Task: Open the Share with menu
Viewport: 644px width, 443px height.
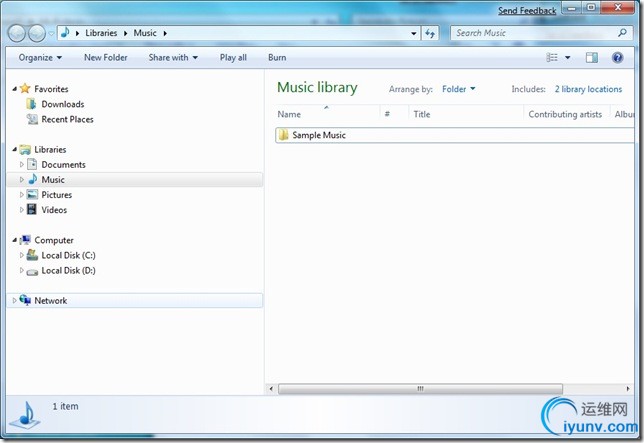Action: pyautogui.click(x=173, y=57)
